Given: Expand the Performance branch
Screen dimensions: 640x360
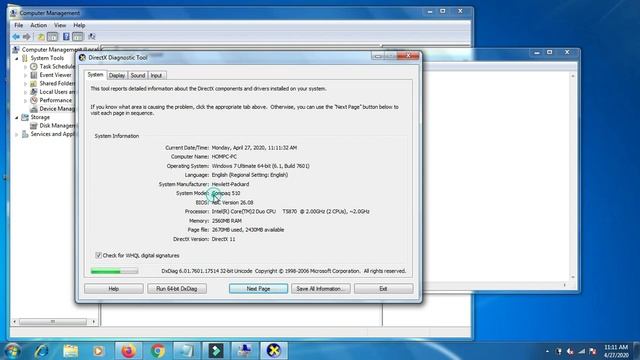Looking at the screenshot, I should (x=25, y=100).
